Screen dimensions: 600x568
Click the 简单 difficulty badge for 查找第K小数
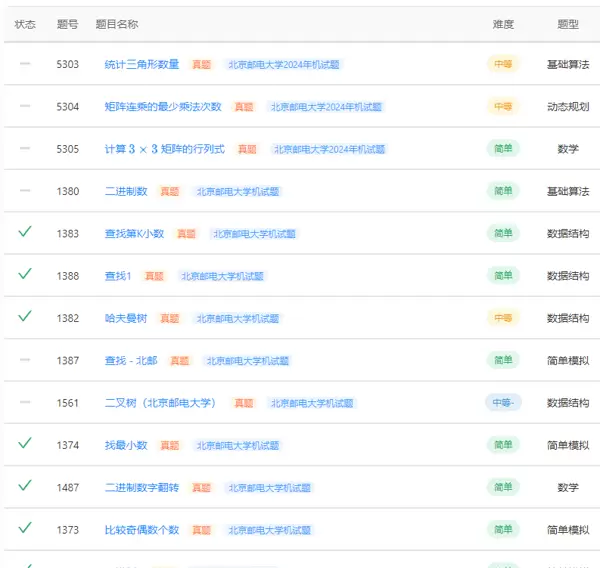point(503,233)
